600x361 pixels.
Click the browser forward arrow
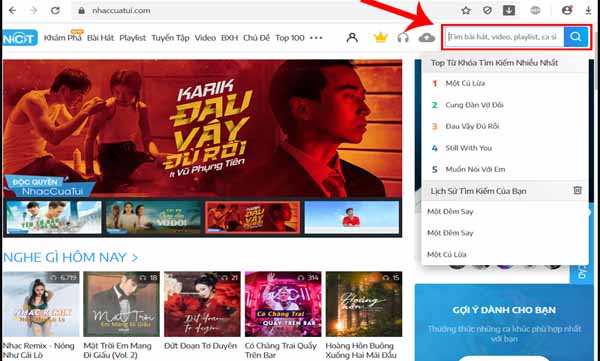[x=34, y=10]
